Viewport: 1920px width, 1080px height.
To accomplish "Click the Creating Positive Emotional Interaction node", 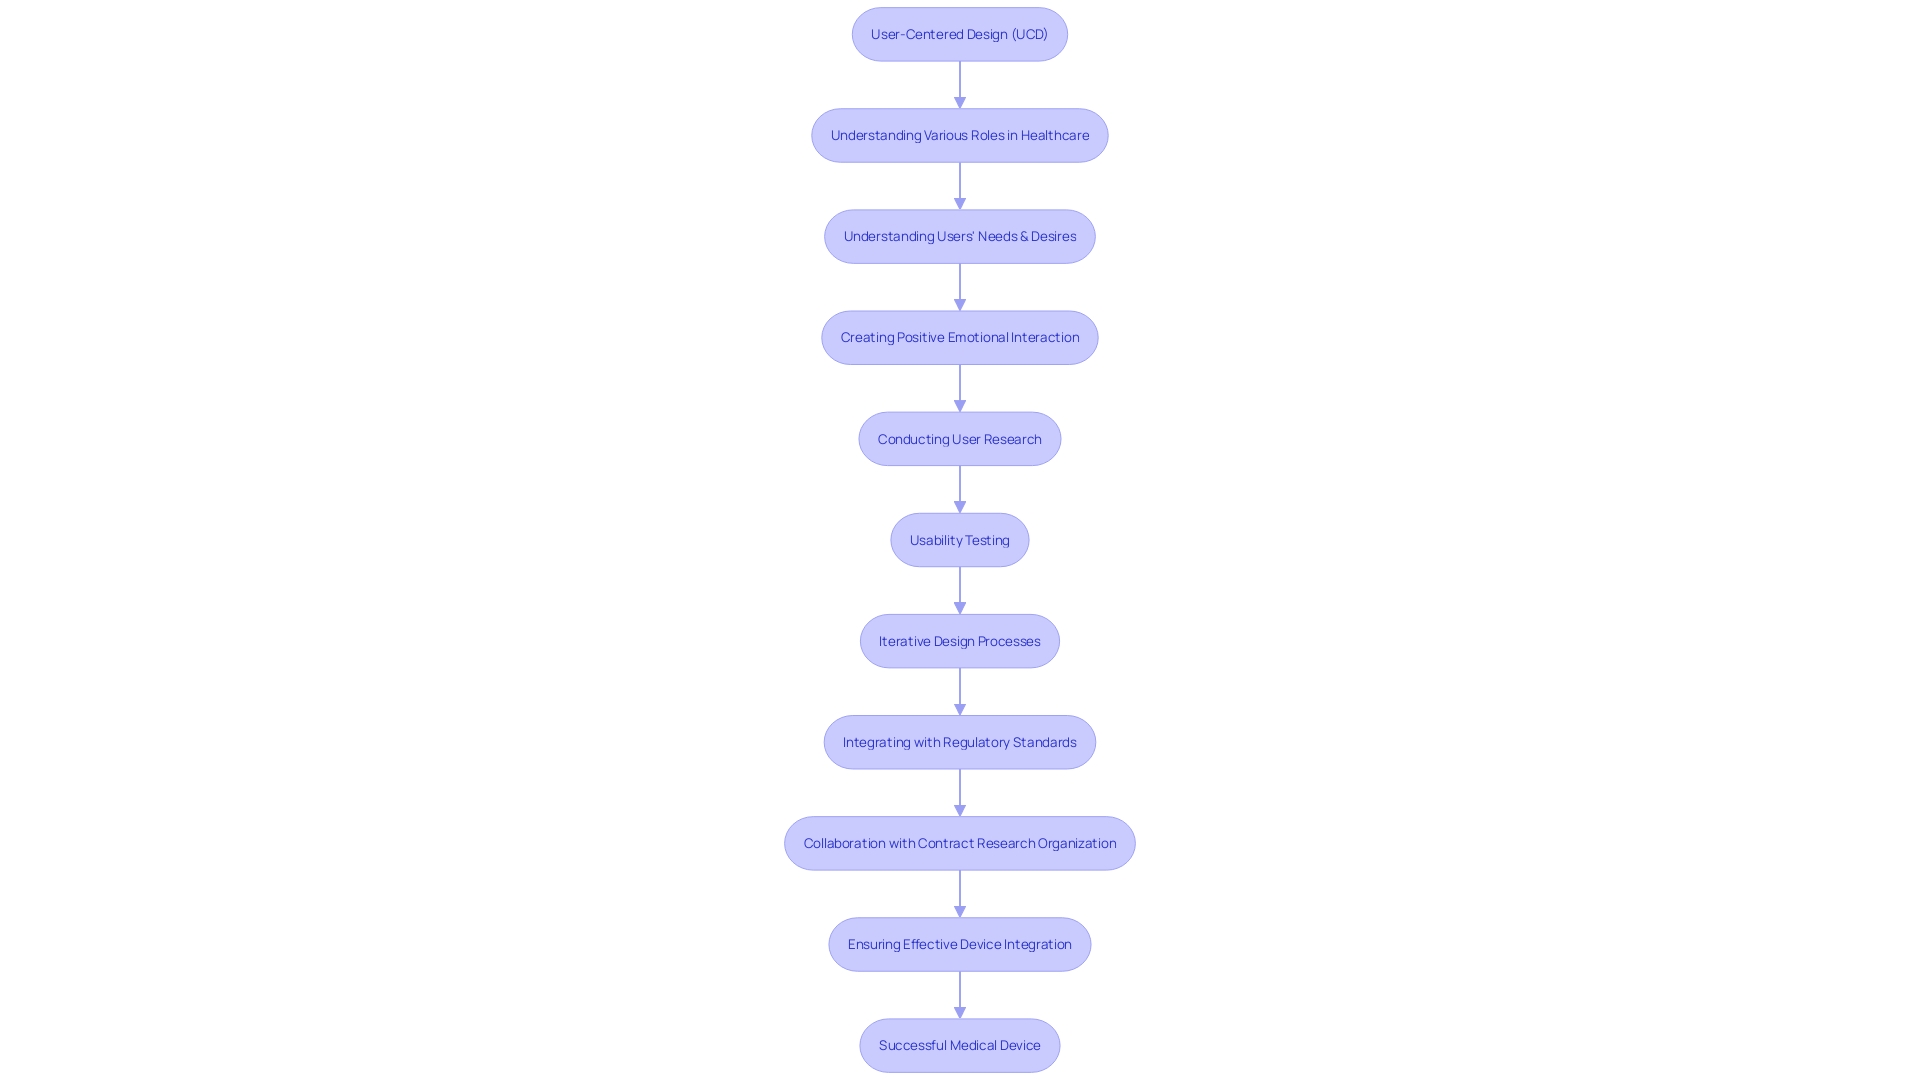I will coord(960,336).
